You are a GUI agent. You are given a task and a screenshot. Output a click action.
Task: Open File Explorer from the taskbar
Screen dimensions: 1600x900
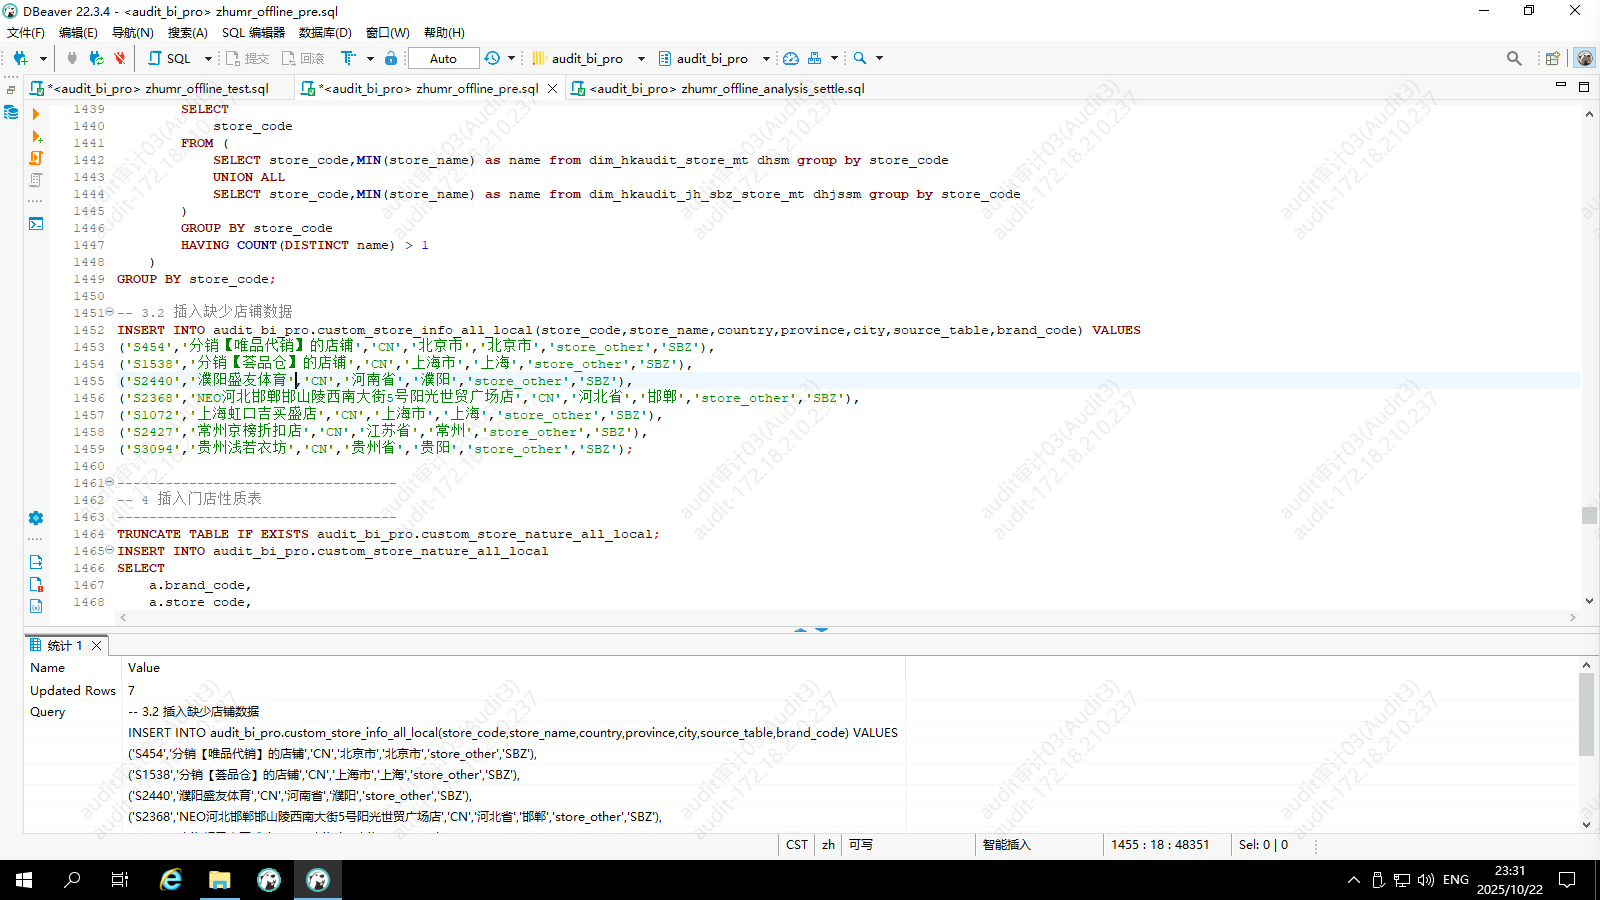[220, 880]
